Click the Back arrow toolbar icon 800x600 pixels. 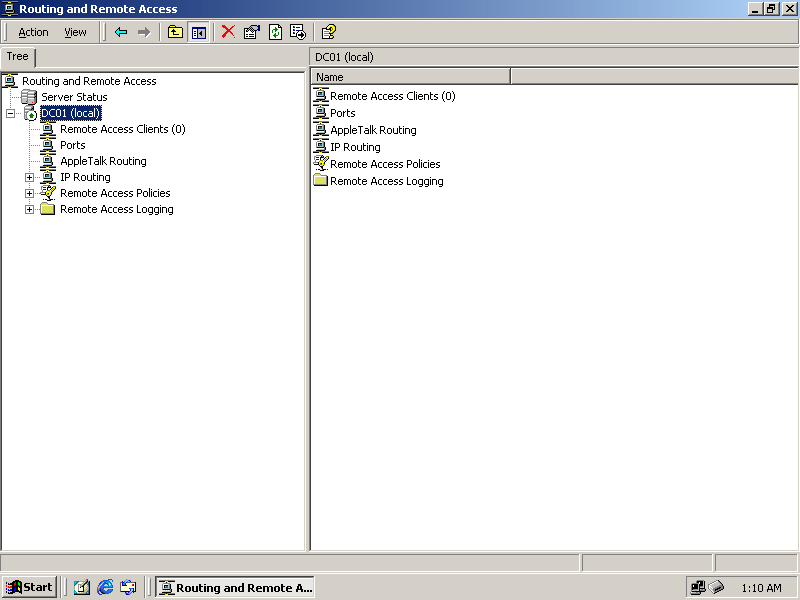tap(121, 32)
